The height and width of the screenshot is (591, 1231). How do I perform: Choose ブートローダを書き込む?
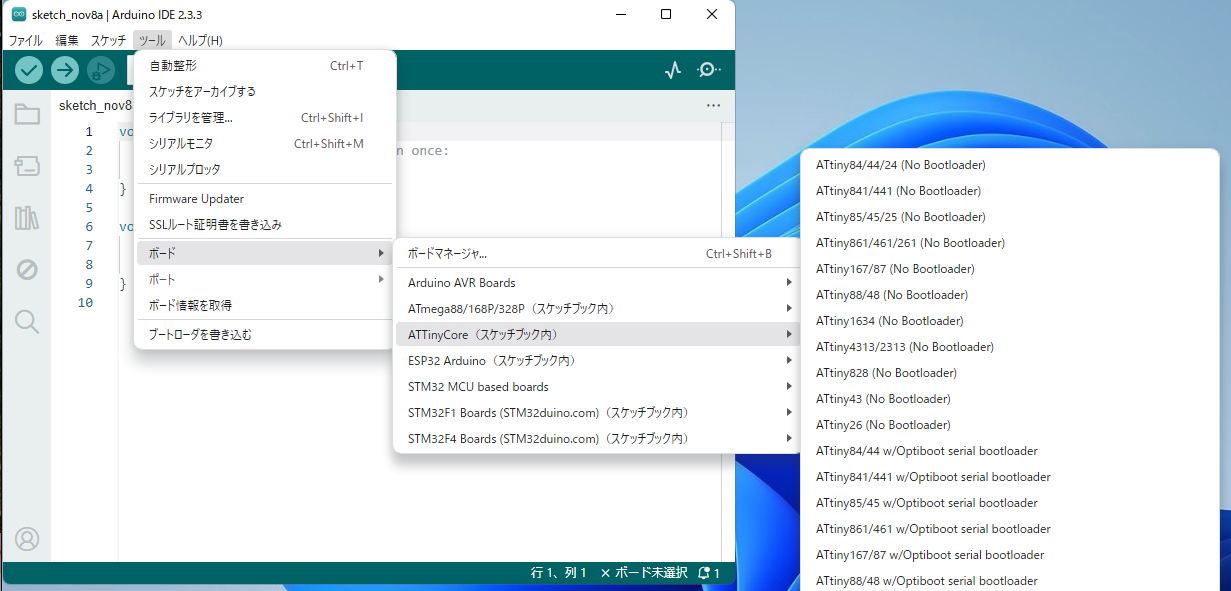pyautogui.click(x=265, y=335)
